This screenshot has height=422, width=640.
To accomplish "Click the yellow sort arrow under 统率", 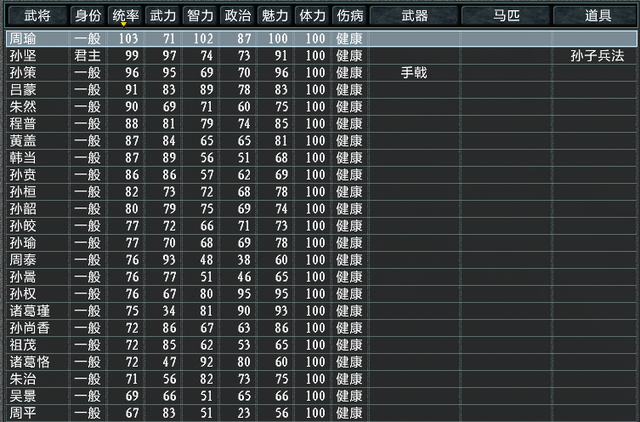I will click(124, 24).
